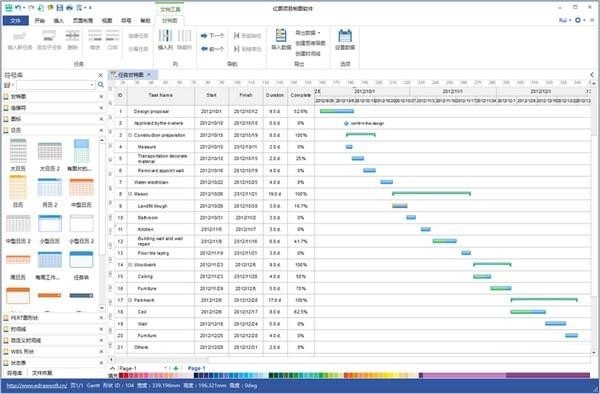Open the Export Data dropdown in ribbon

[x=308, y=33]
